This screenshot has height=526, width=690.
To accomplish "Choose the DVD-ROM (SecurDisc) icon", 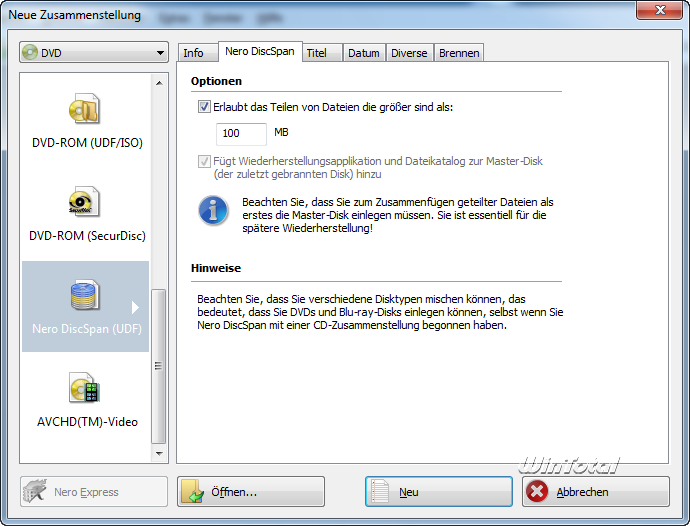I will (84, 202).
